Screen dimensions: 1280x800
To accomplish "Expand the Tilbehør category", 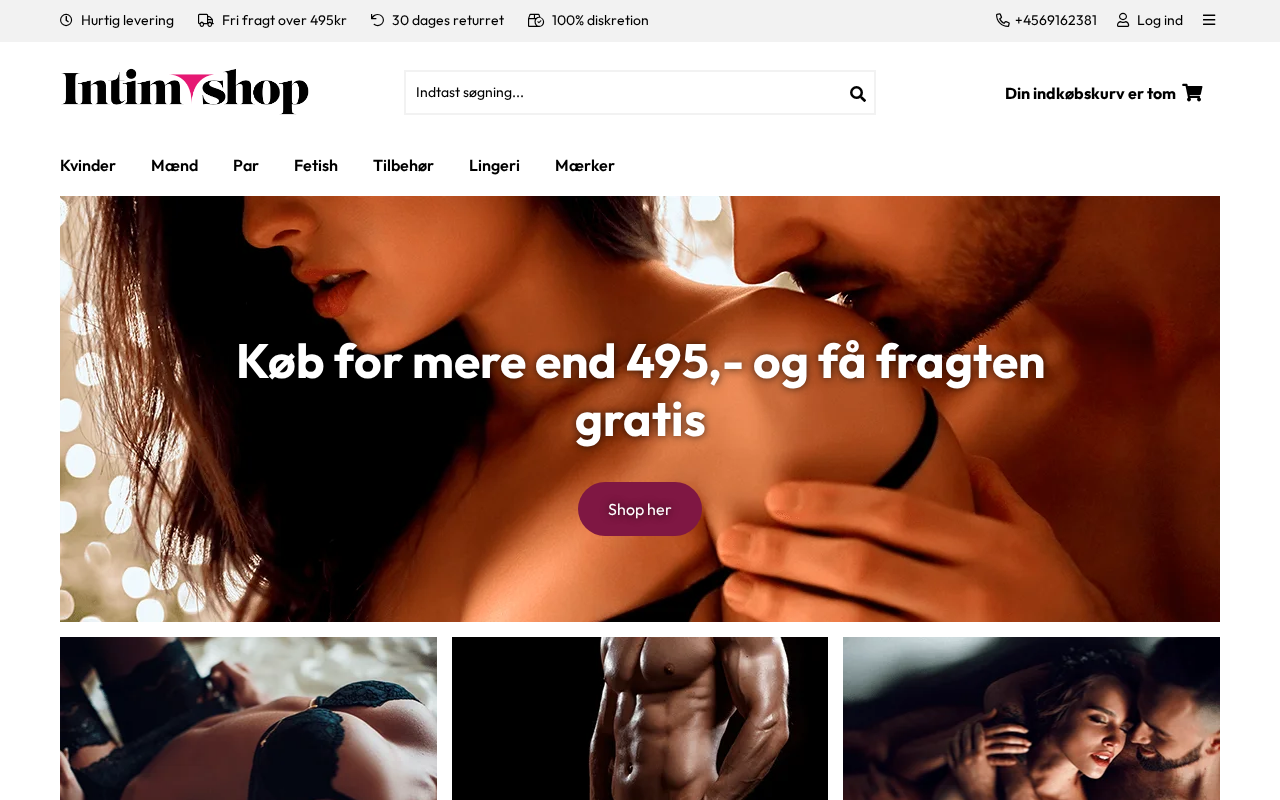I will pos(403,166).
